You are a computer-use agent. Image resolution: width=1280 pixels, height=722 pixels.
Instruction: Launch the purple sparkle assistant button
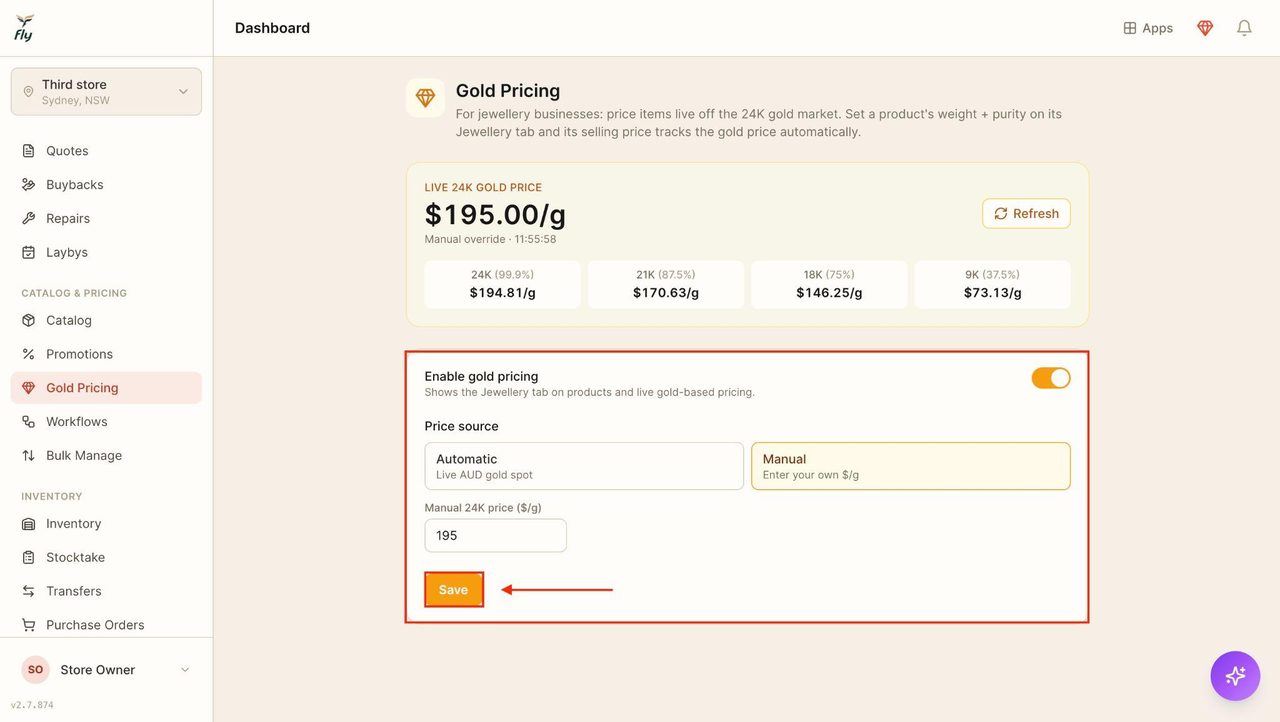click(x=1235, y=676)
